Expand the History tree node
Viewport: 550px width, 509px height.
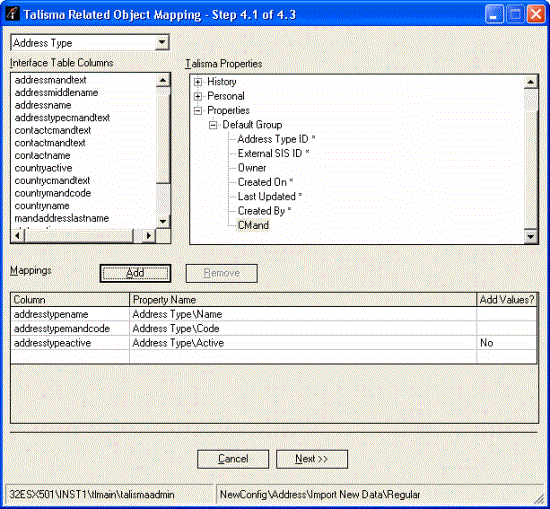tap(198, 82)
